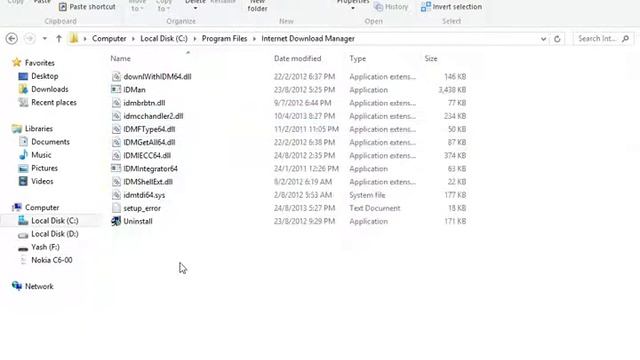Select the IDMGetAll64.dll file icon

116,142
